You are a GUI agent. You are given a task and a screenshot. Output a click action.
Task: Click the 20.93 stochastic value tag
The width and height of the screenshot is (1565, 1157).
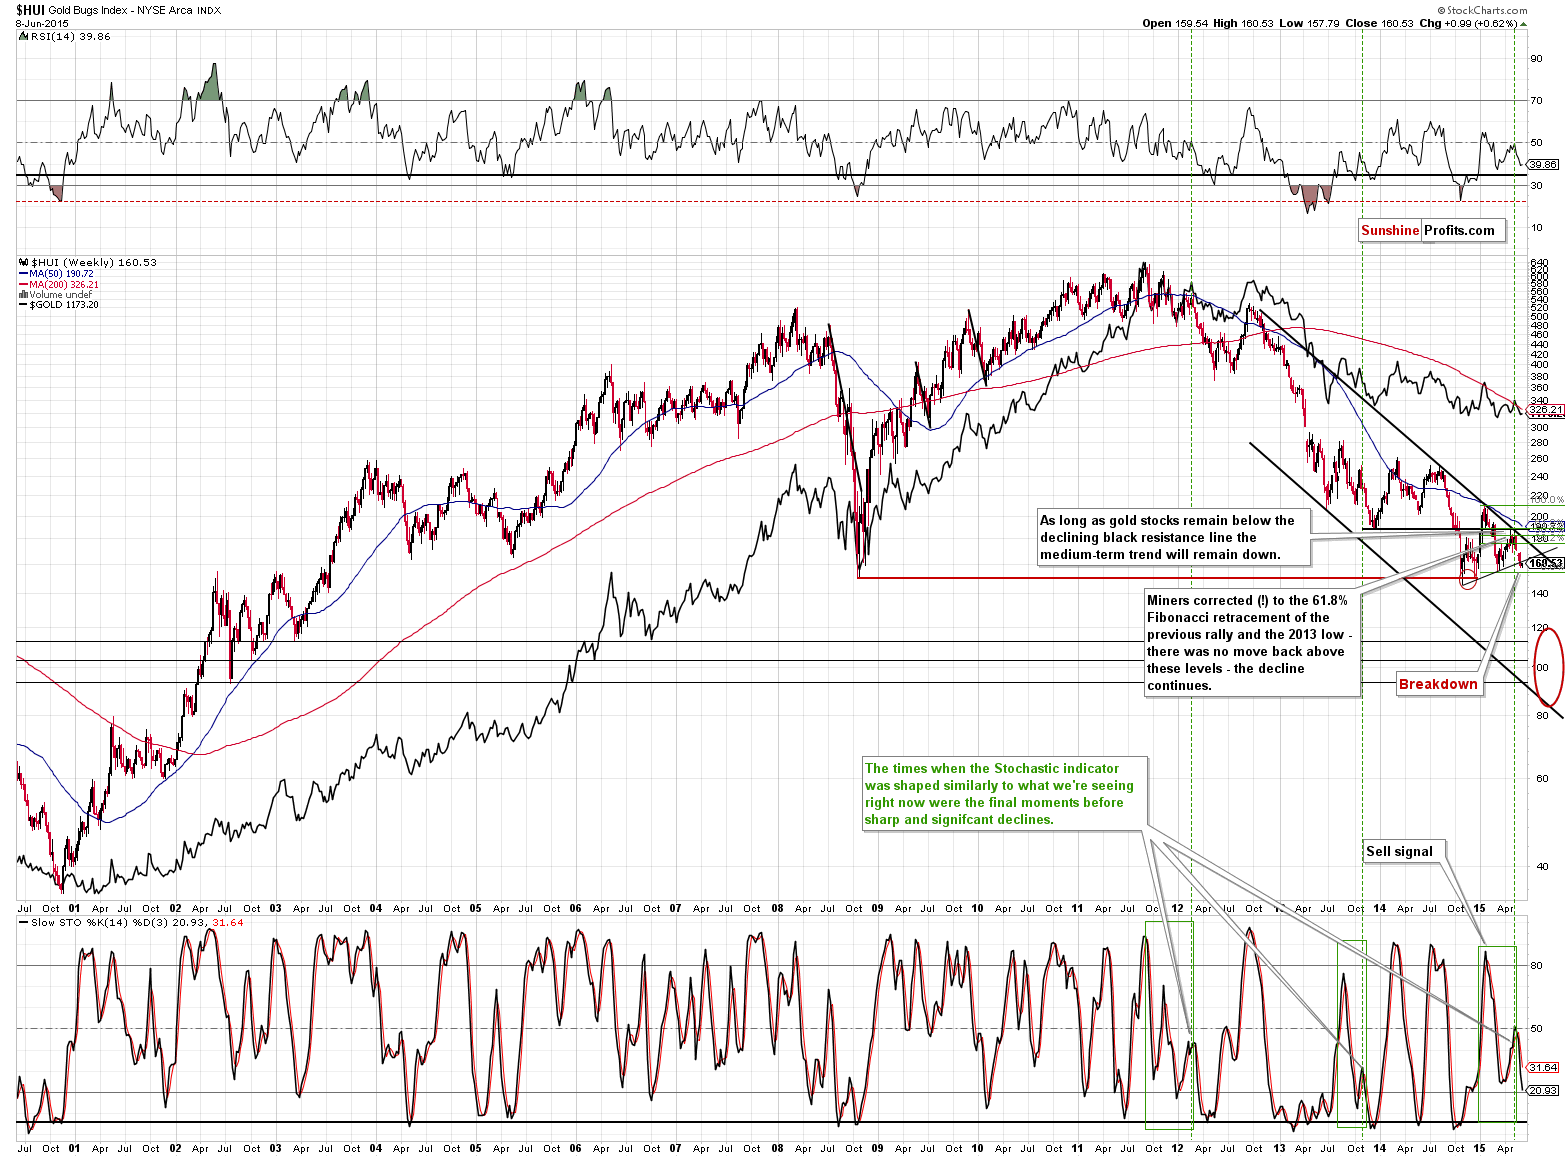[x=1543, y=1090]
